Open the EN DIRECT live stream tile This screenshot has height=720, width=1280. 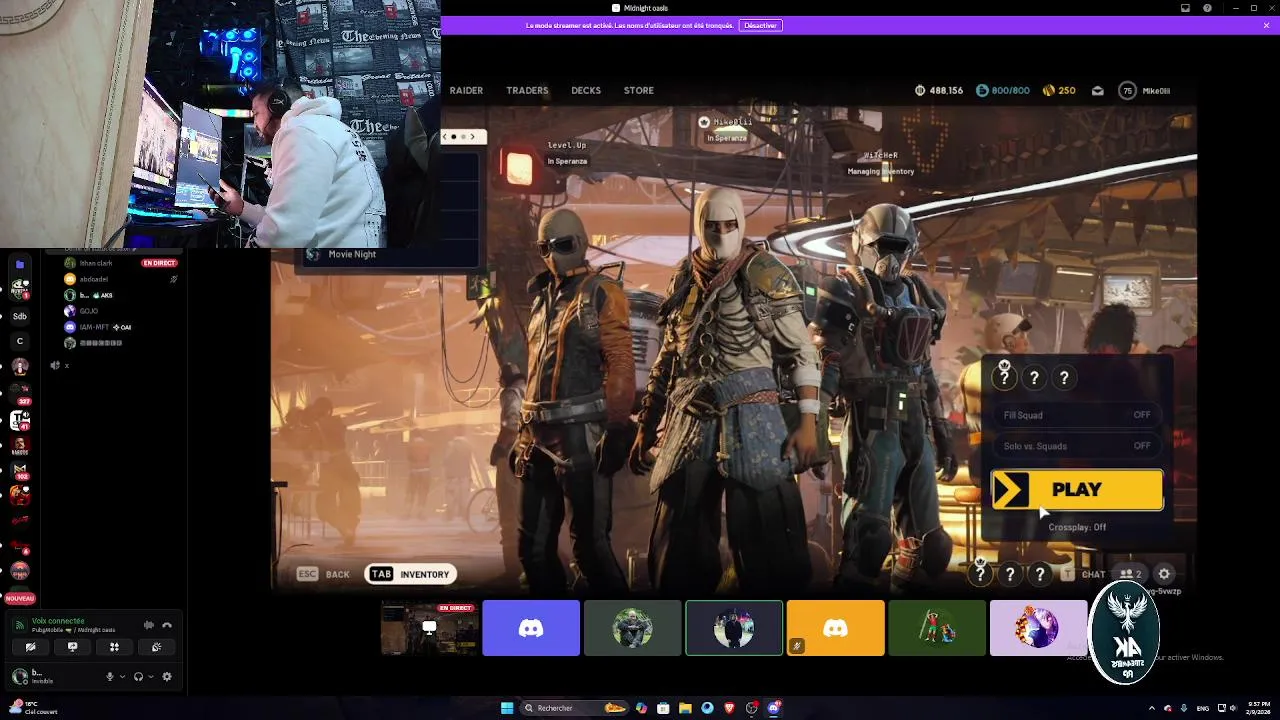point(429,628)
